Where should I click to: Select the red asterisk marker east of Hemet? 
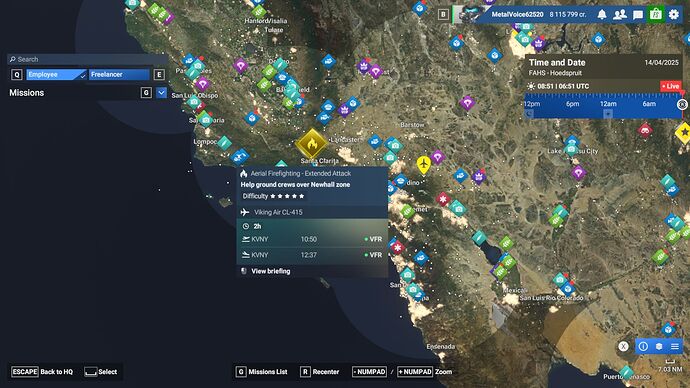click(443, 199)
